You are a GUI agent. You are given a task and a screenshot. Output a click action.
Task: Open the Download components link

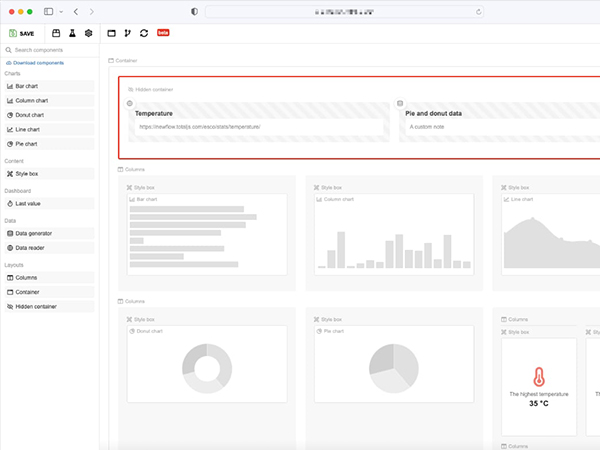pos(35,63)
